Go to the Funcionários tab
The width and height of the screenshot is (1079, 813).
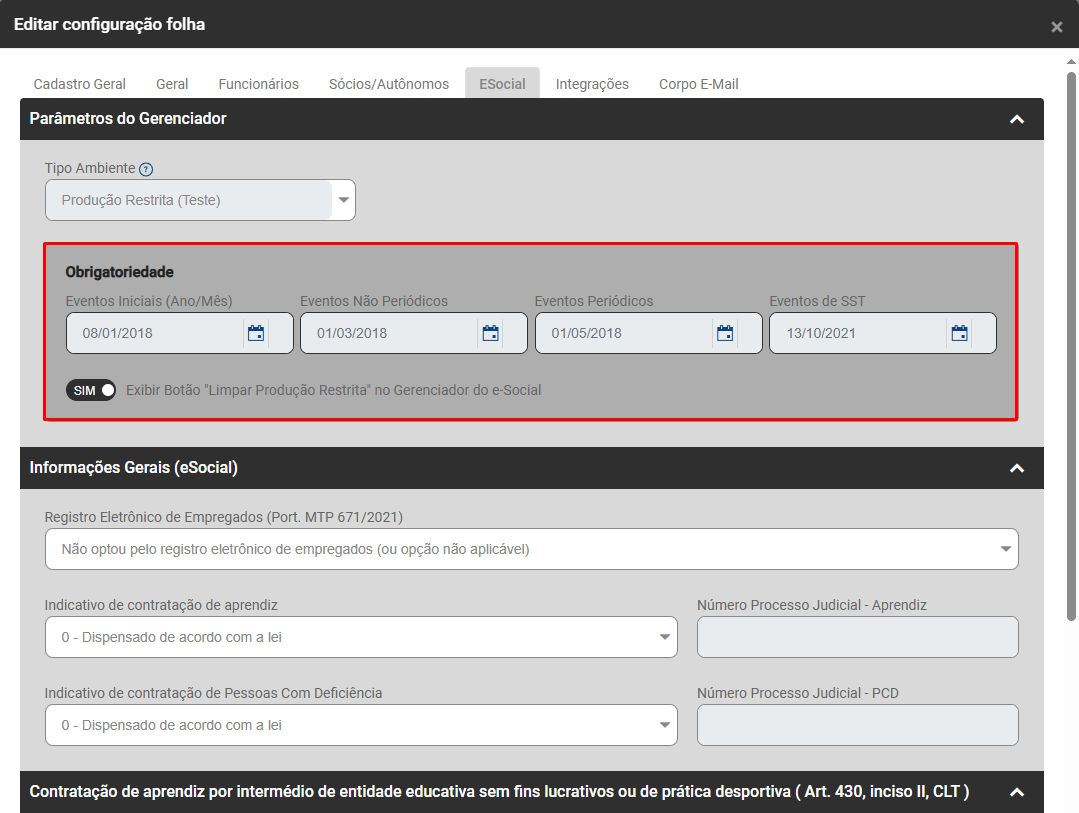(x=258, y=84)
